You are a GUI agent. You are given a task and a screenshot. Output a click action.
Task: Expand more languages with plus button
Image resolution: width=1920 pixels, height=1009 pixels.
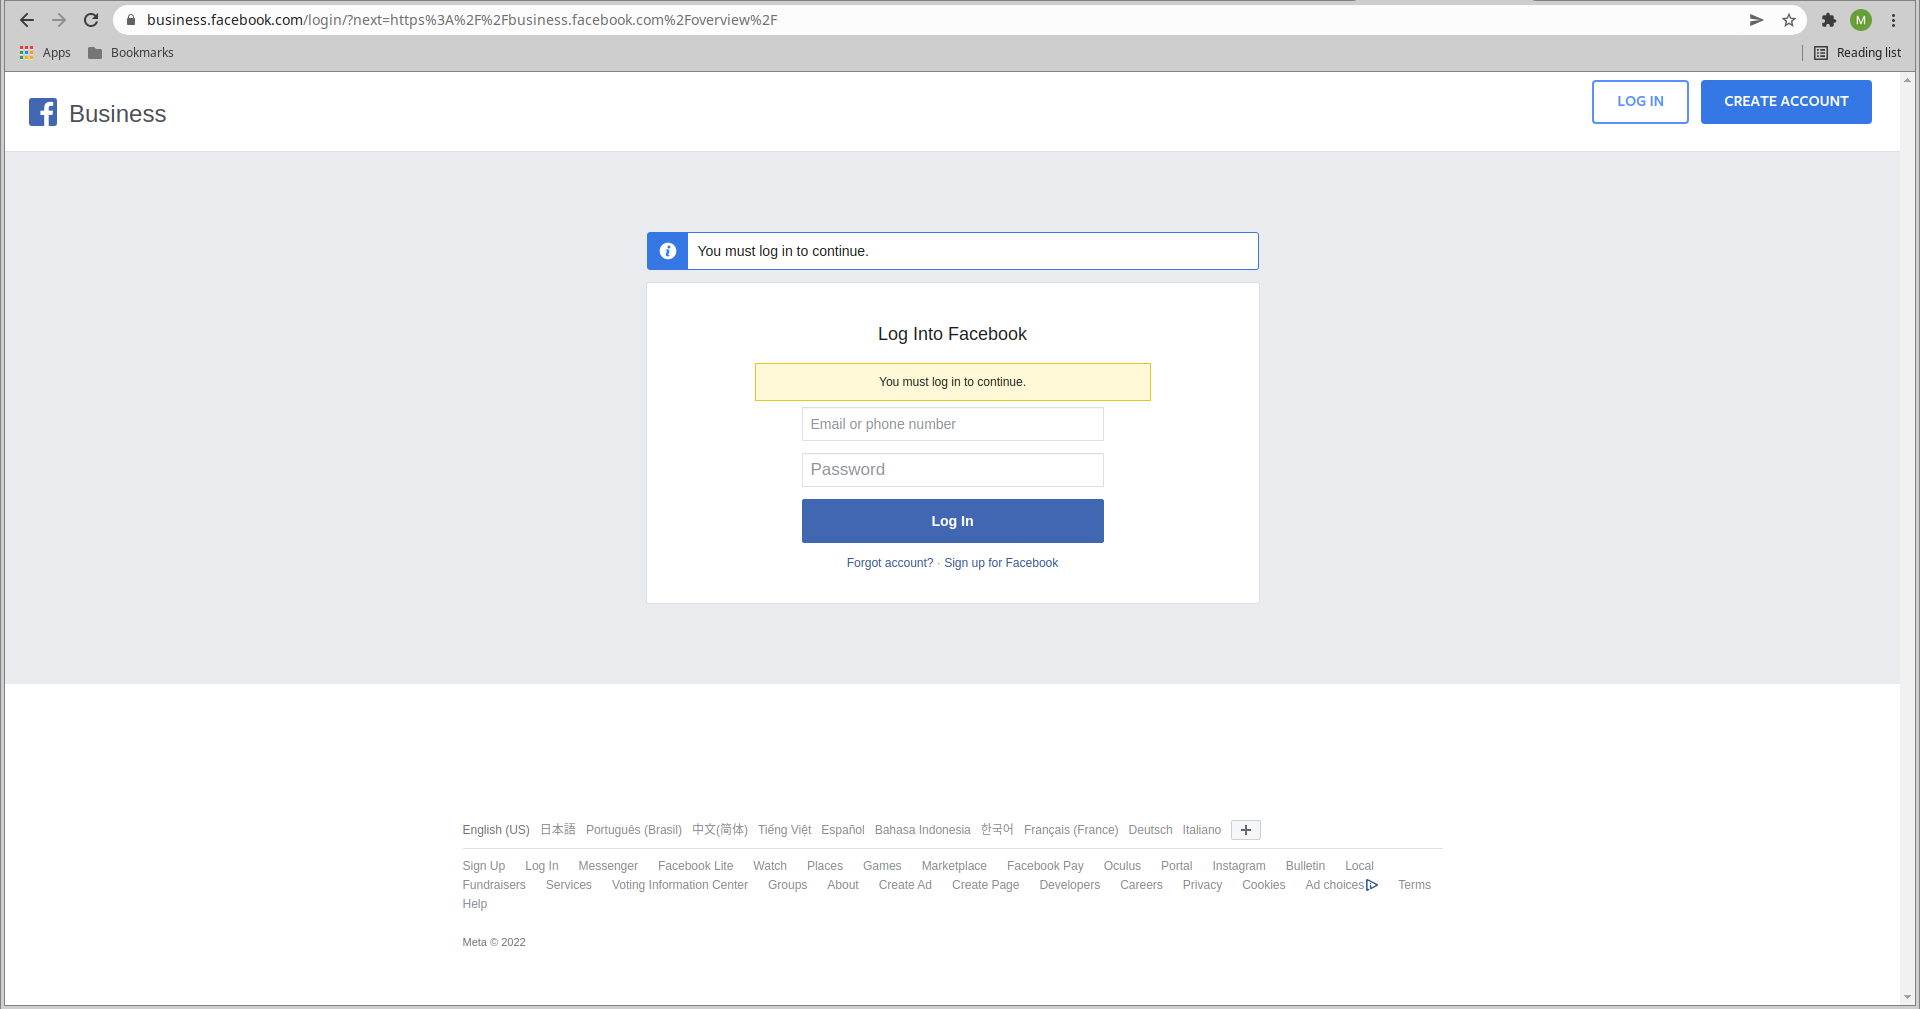click(x=1246, y=830)
